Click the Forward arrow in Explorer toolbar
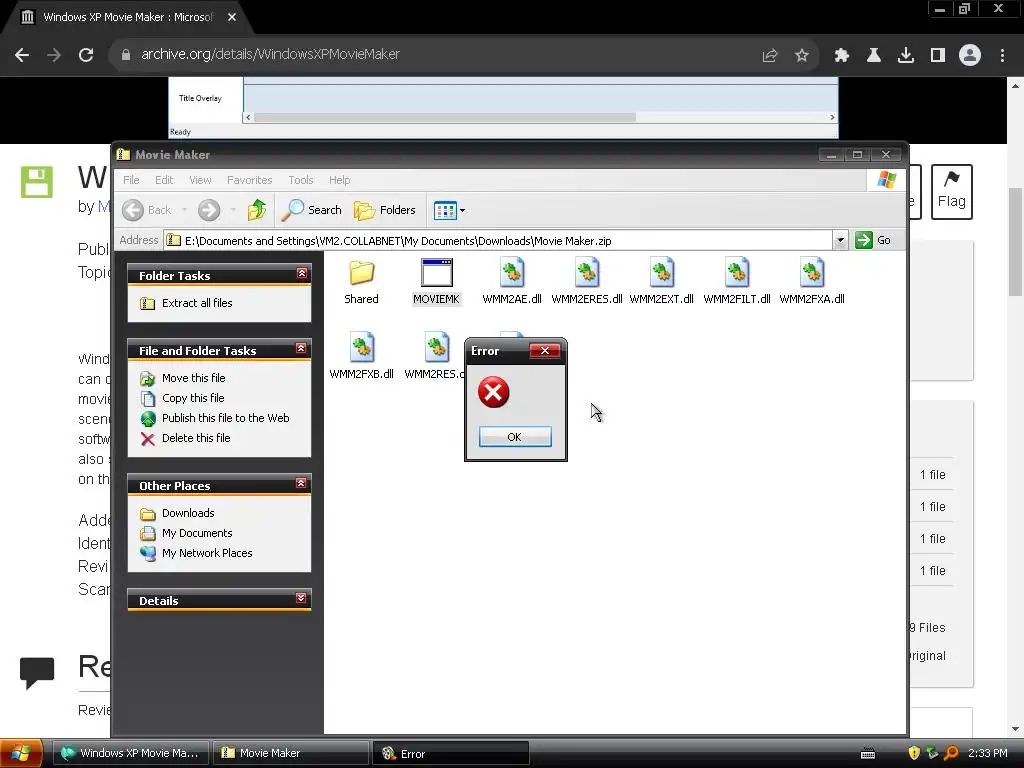The height and width of the screenshot is (768, 1024). (x=209, y=210)
